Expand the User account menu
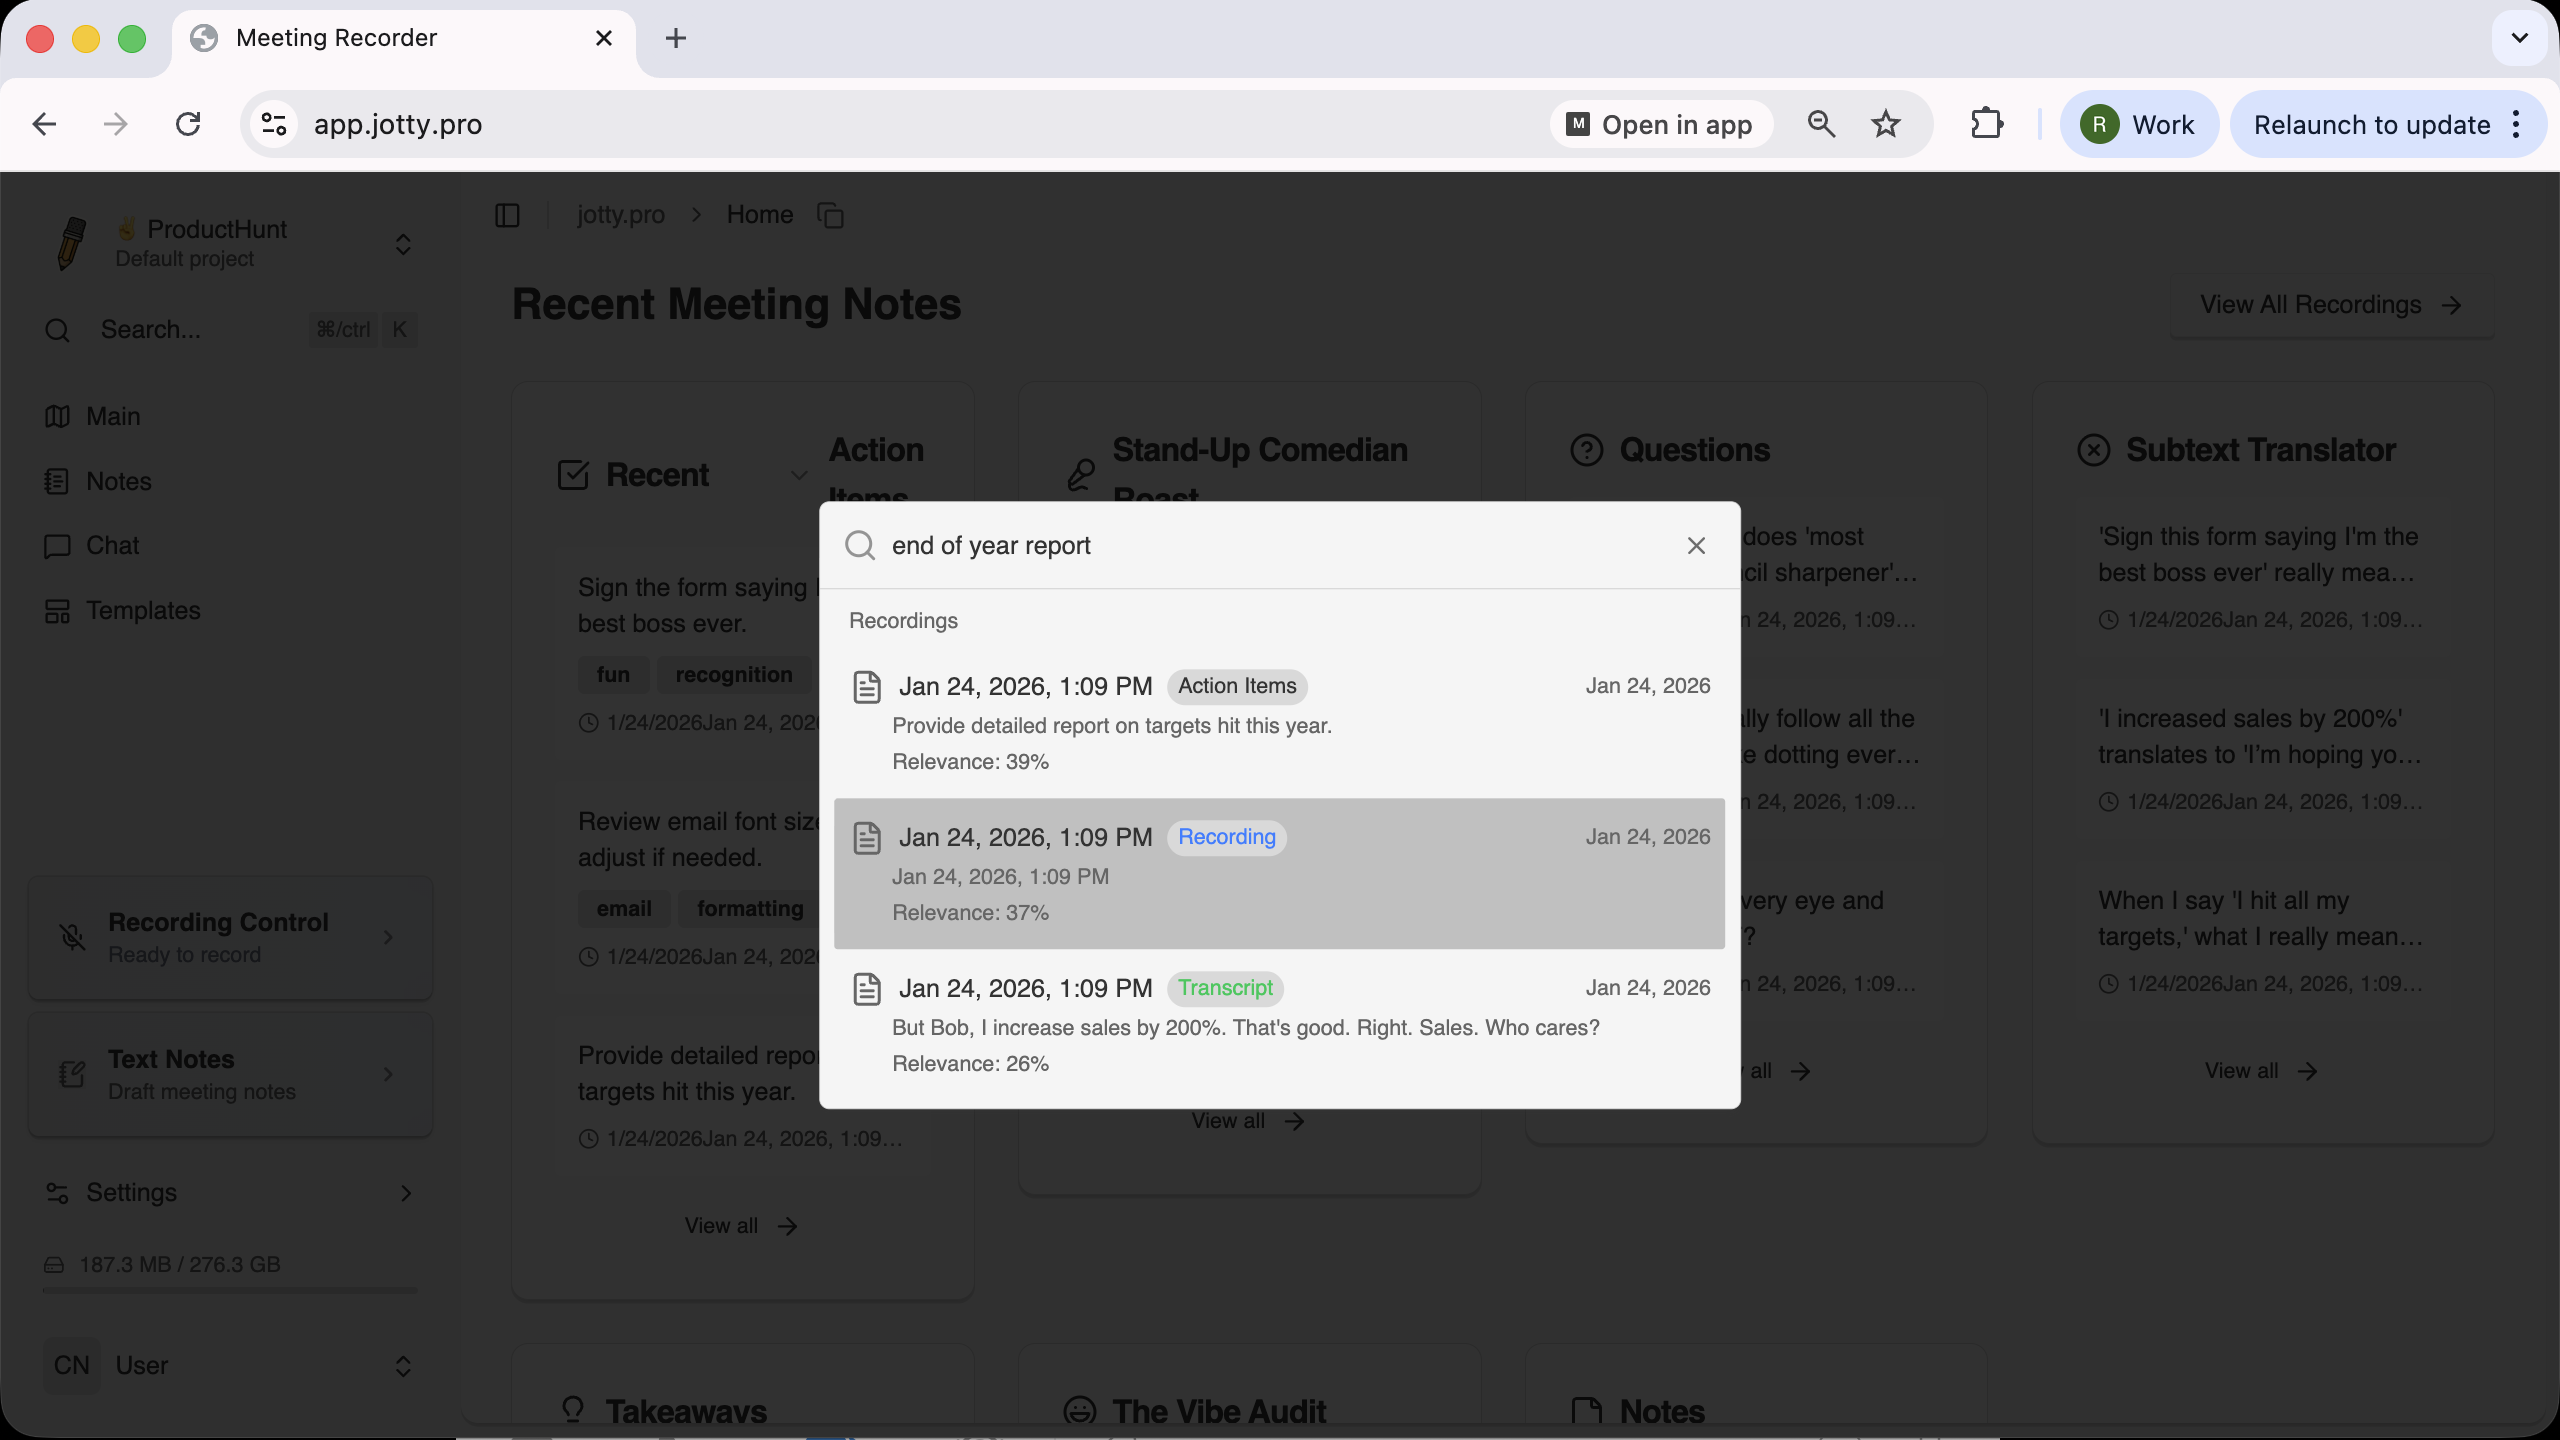2560x1440 pixels. click(403, 1366)
